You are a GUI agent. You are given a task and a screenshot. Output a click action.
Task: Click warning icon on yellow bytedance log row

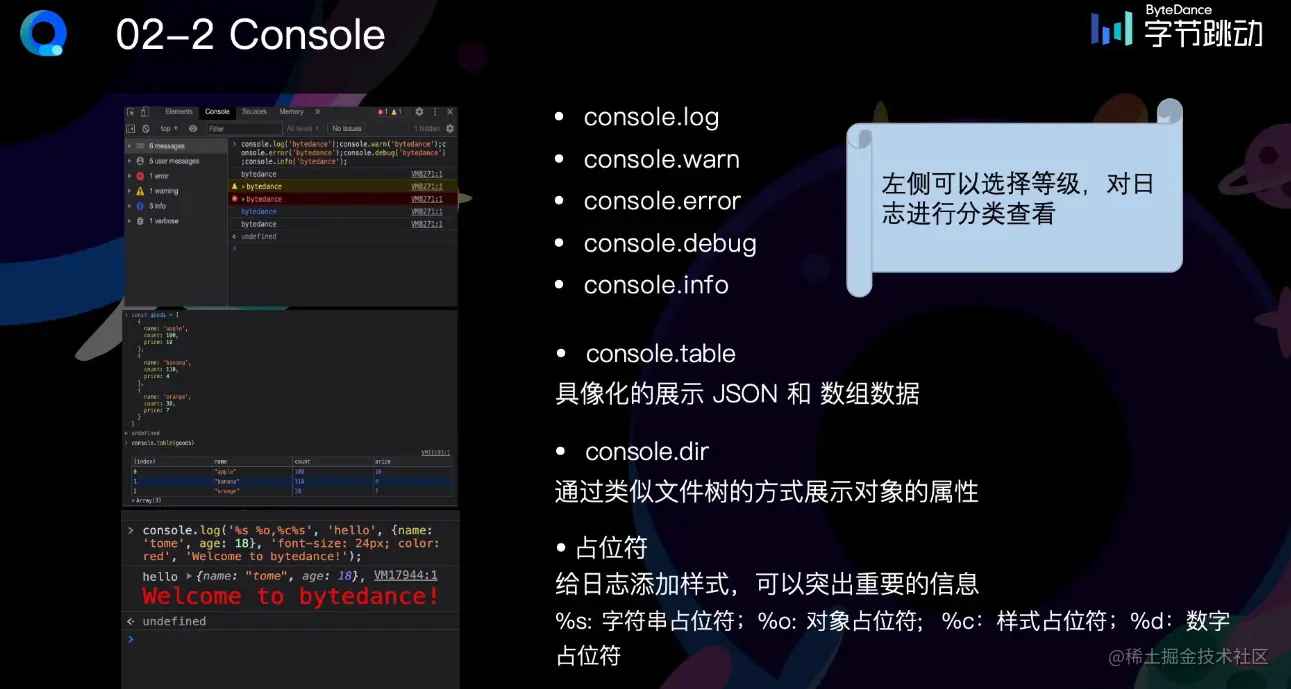click(235, 186)
